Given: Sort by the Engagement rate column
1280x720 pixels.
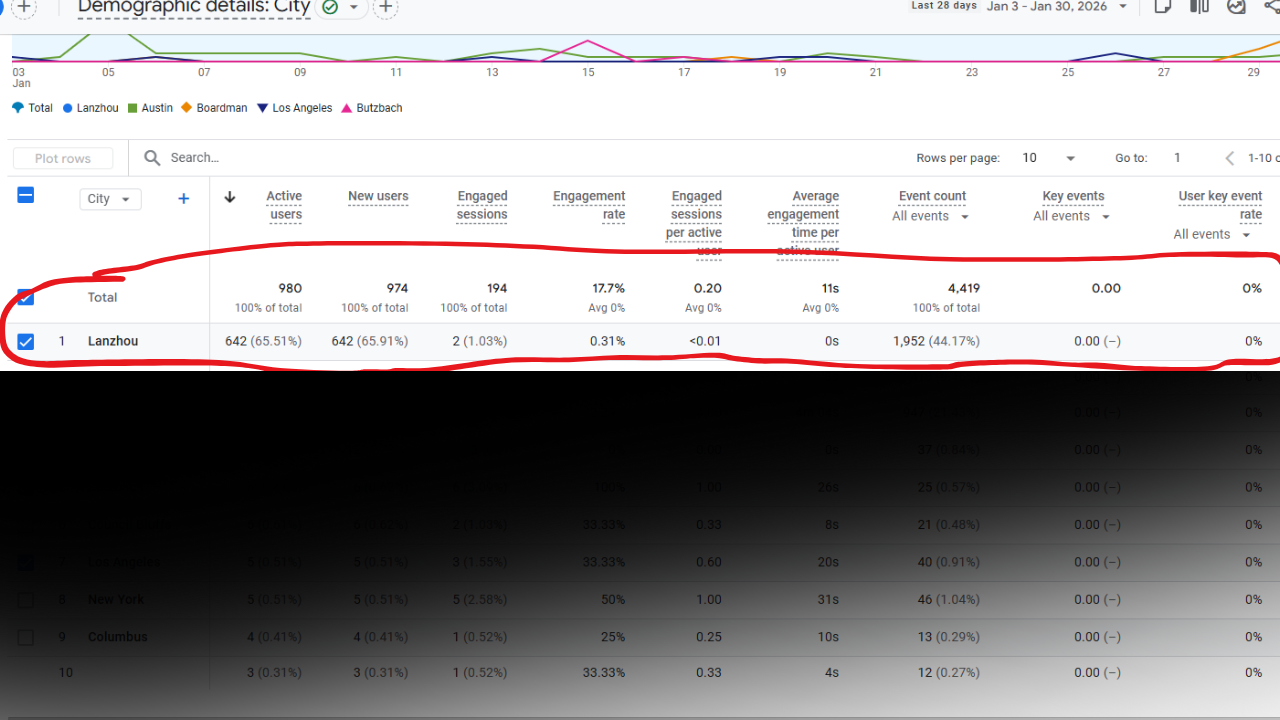Looking at the screenshot, I should click(x=589, y=205).
